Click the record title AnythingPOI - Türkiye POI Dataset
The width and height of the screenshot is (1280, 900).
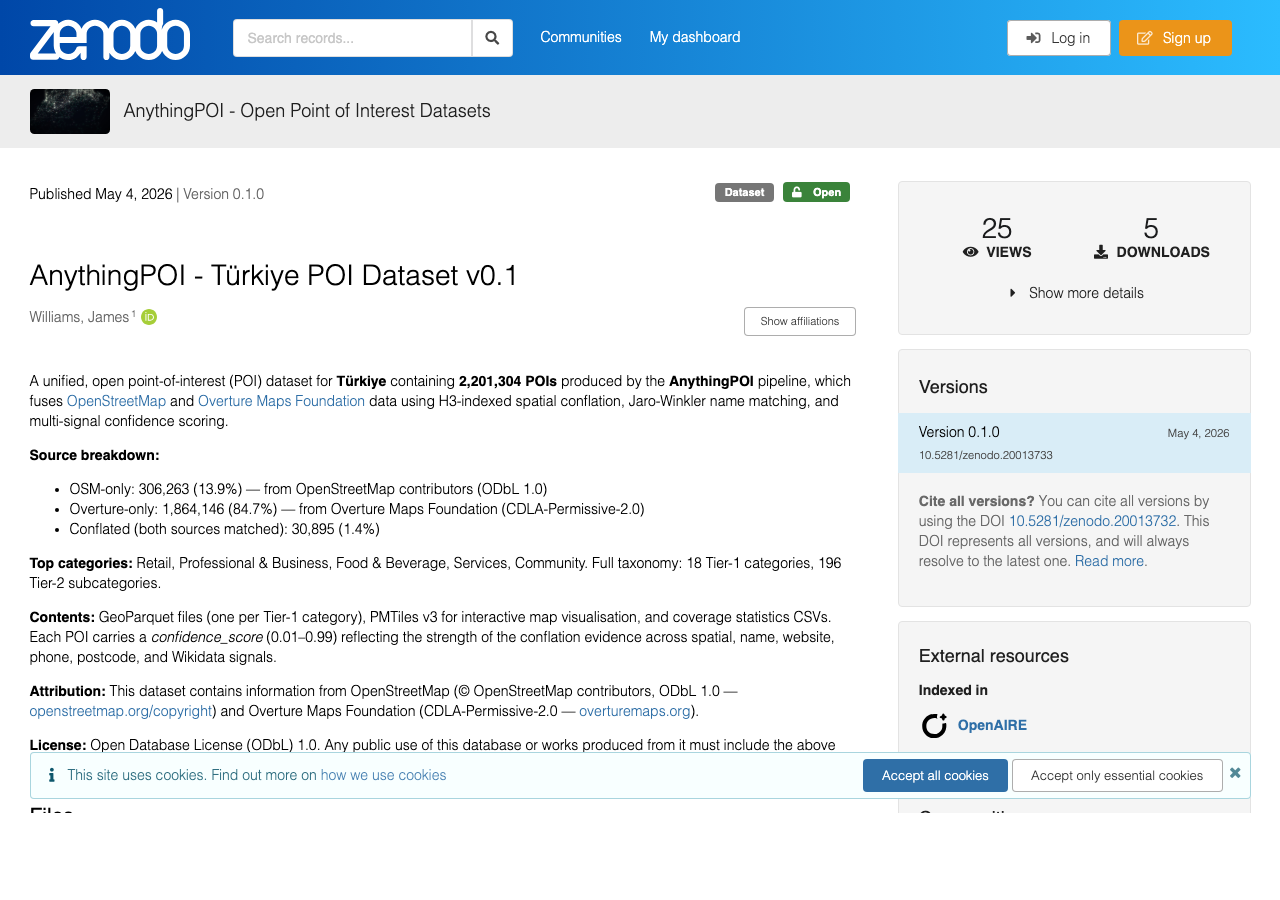[x=274, y=276]
